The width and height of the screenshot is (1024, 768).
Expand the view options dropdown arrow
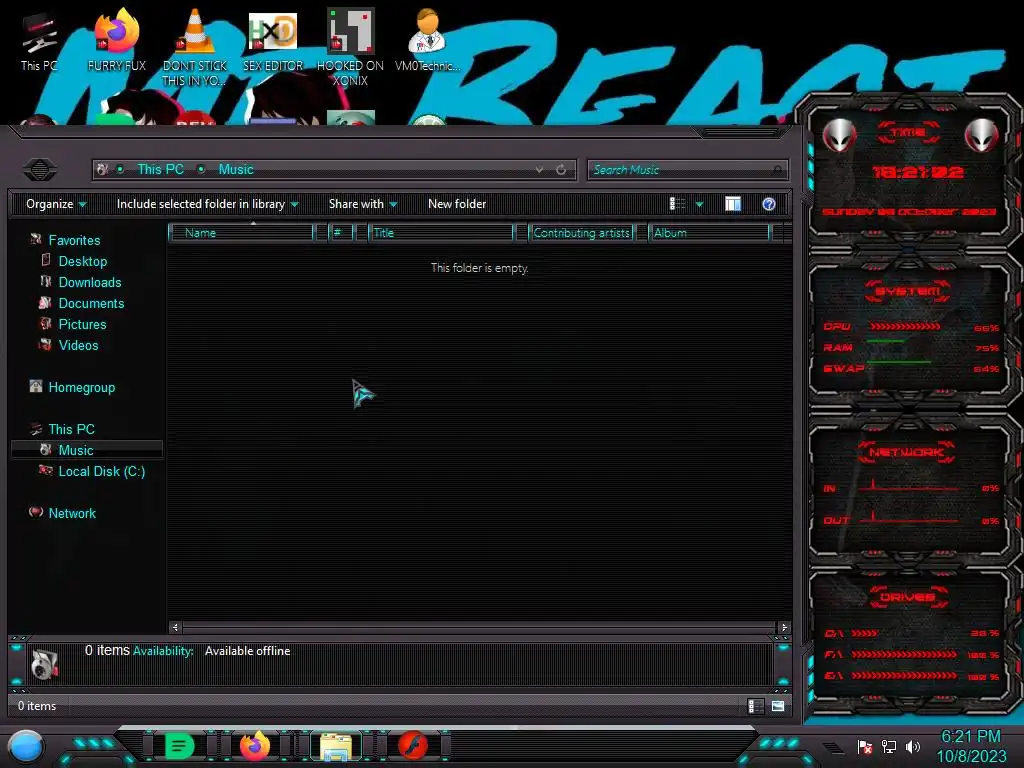coord(699,204)
